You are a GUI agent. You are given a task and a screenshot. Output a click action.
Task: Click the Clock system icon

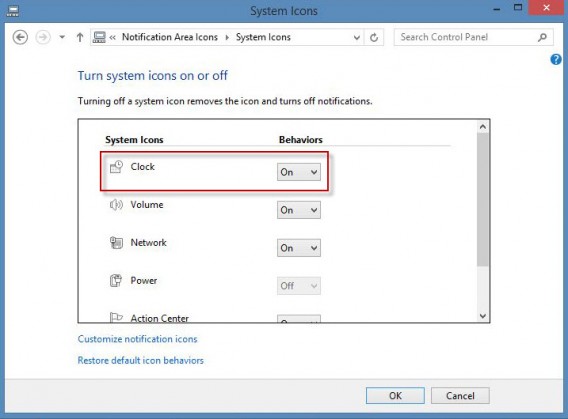pyautogui.click(x=116, y=167)
